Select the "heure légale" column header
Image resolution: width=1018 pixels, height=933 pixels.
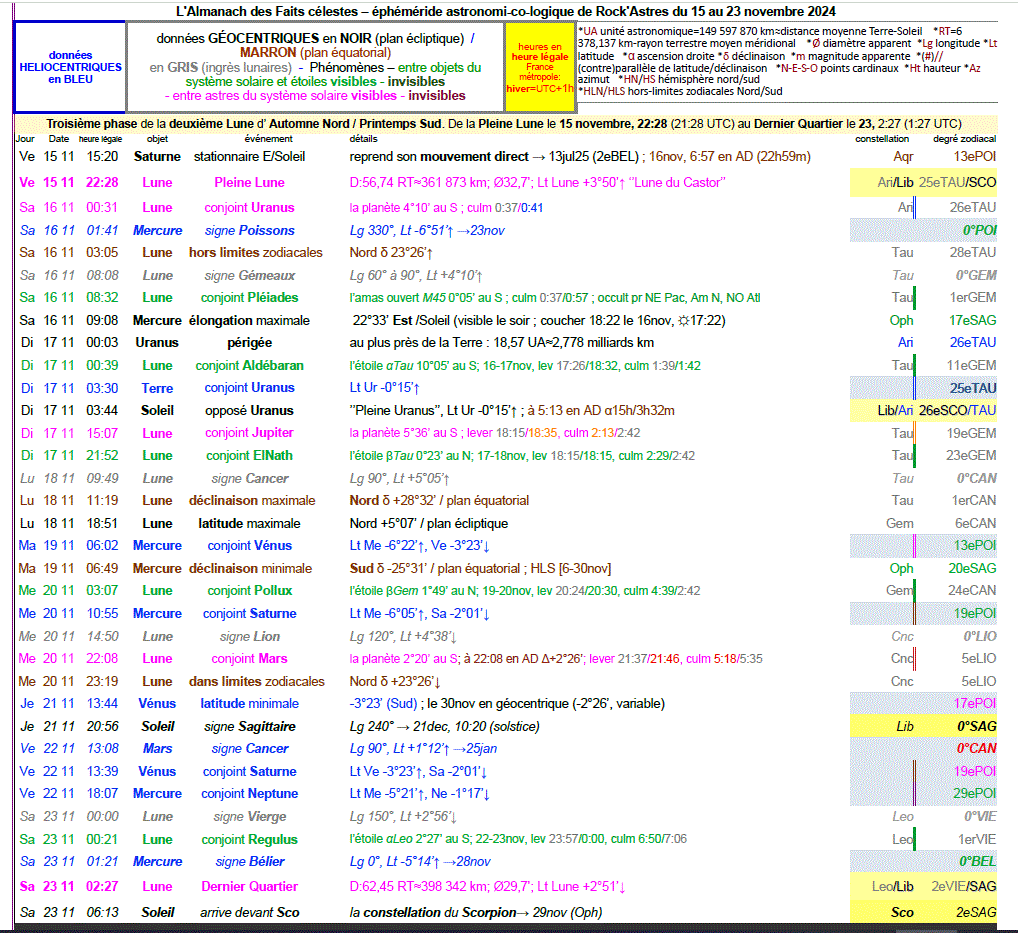coord(101,139)
